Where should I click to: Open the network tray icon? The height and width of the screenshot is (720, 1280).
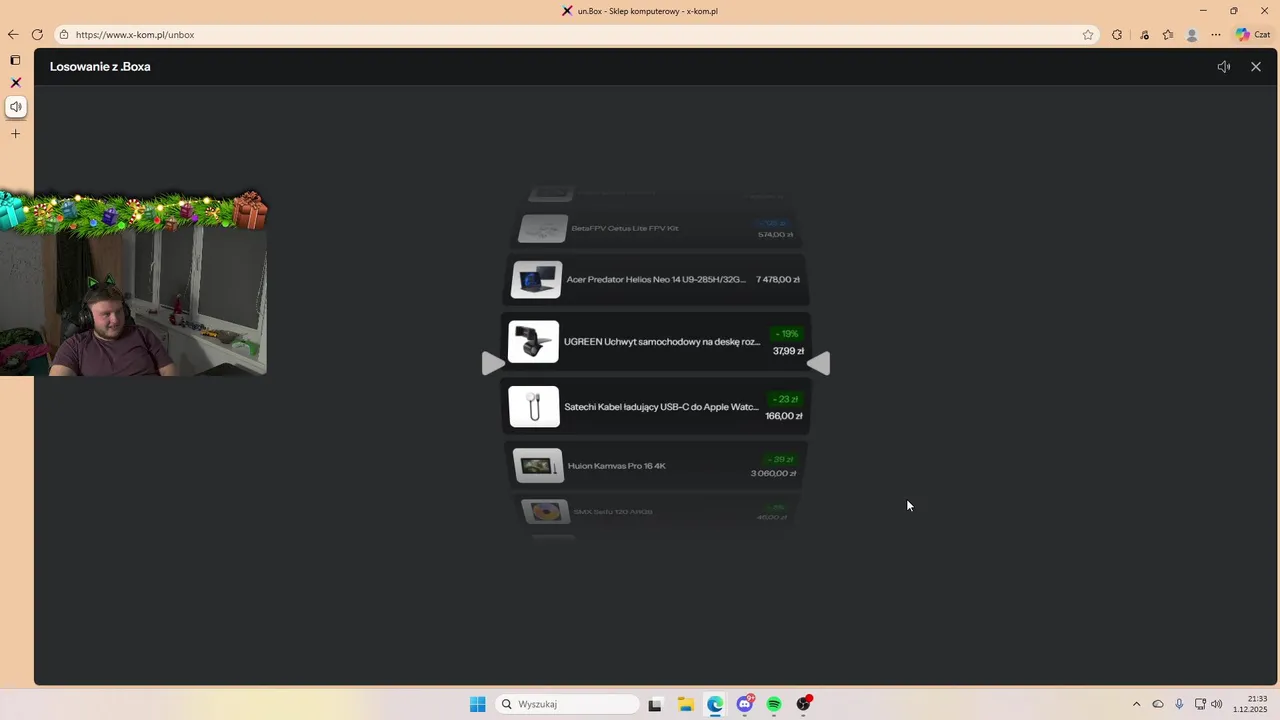(1200, 704)
